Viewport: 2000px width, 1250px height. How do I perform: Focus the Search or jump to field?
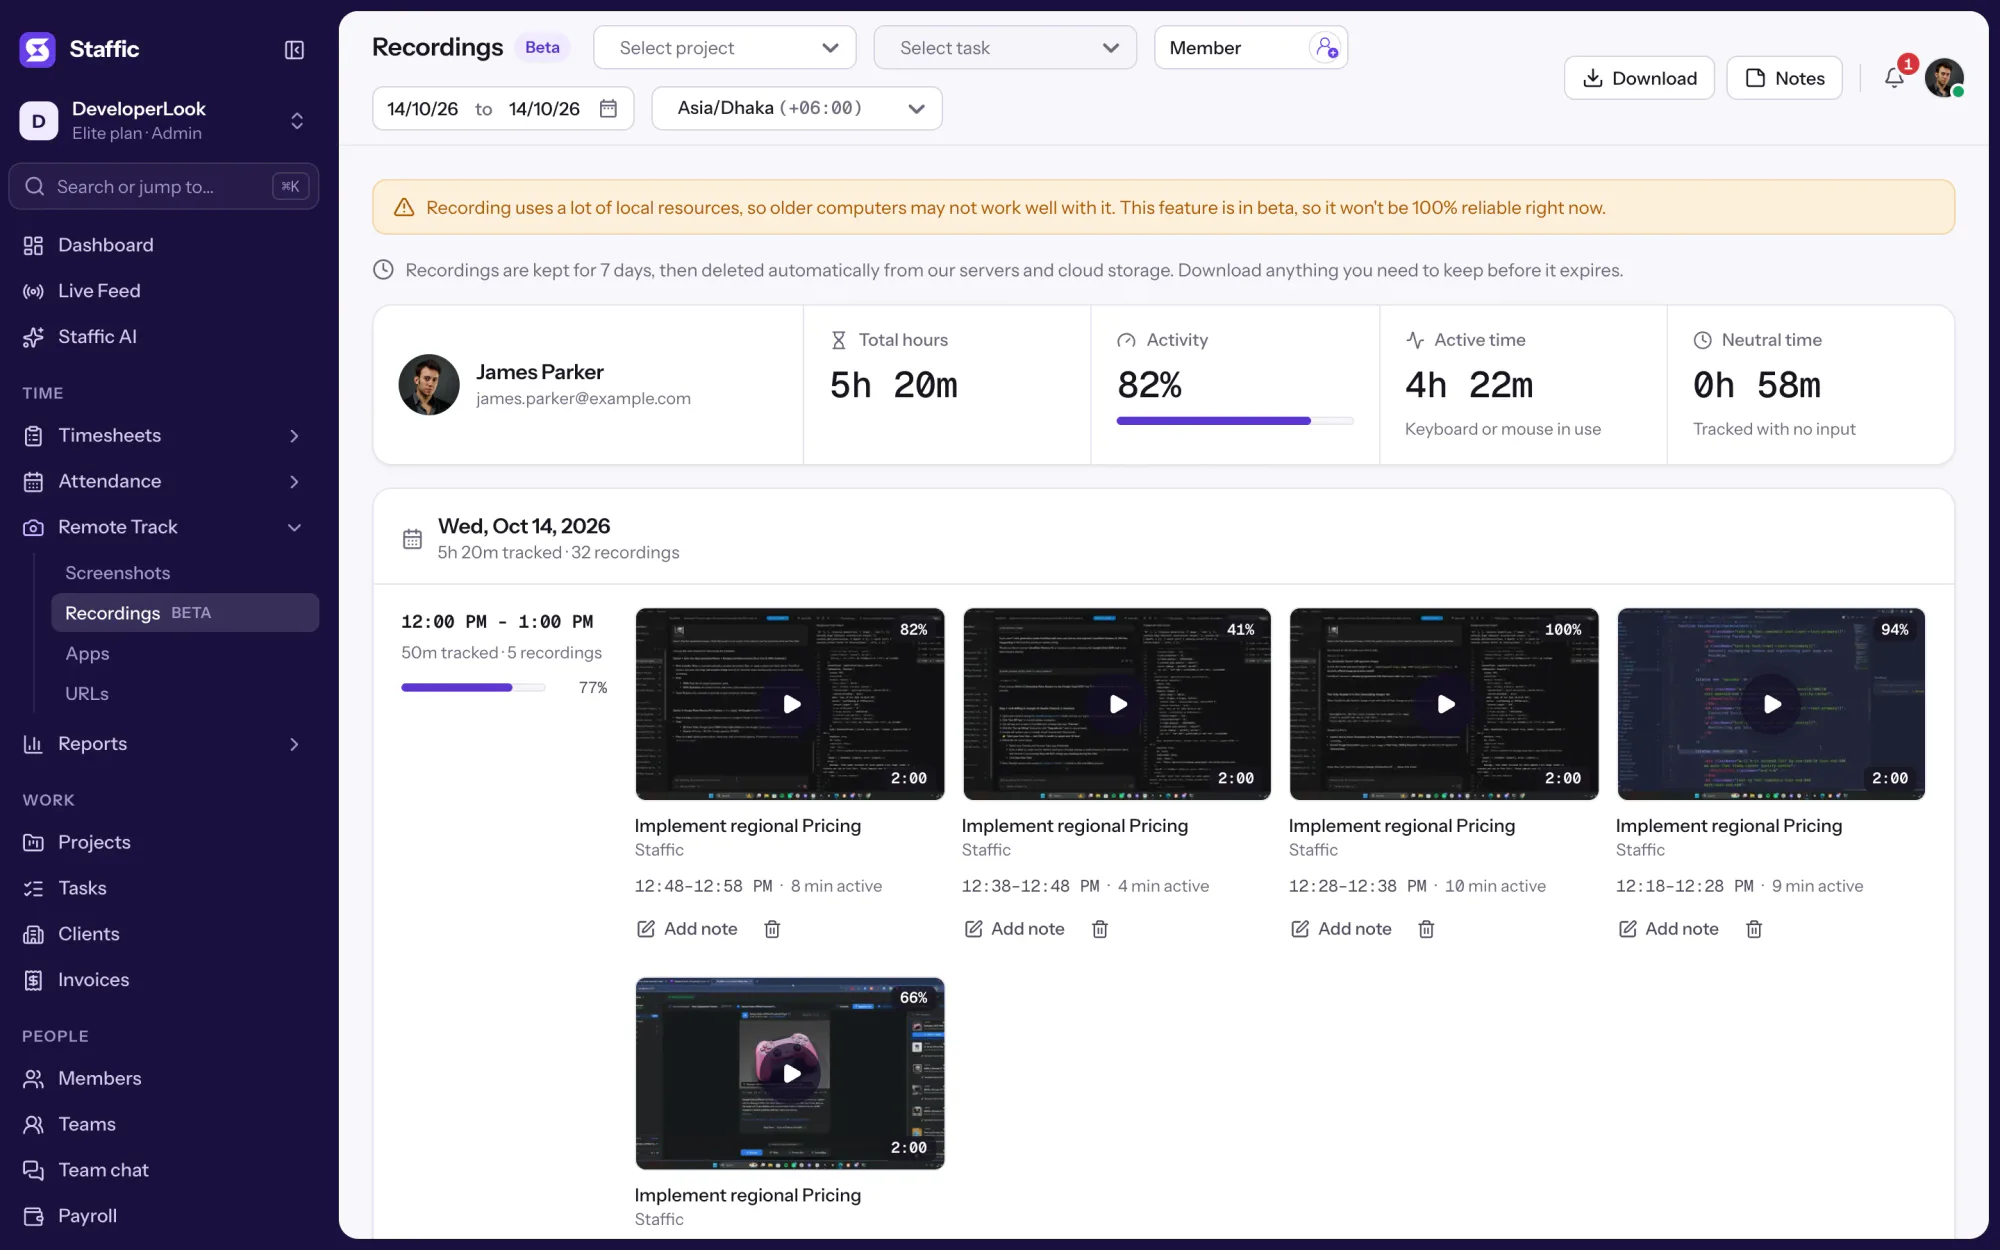pos(163,187)
